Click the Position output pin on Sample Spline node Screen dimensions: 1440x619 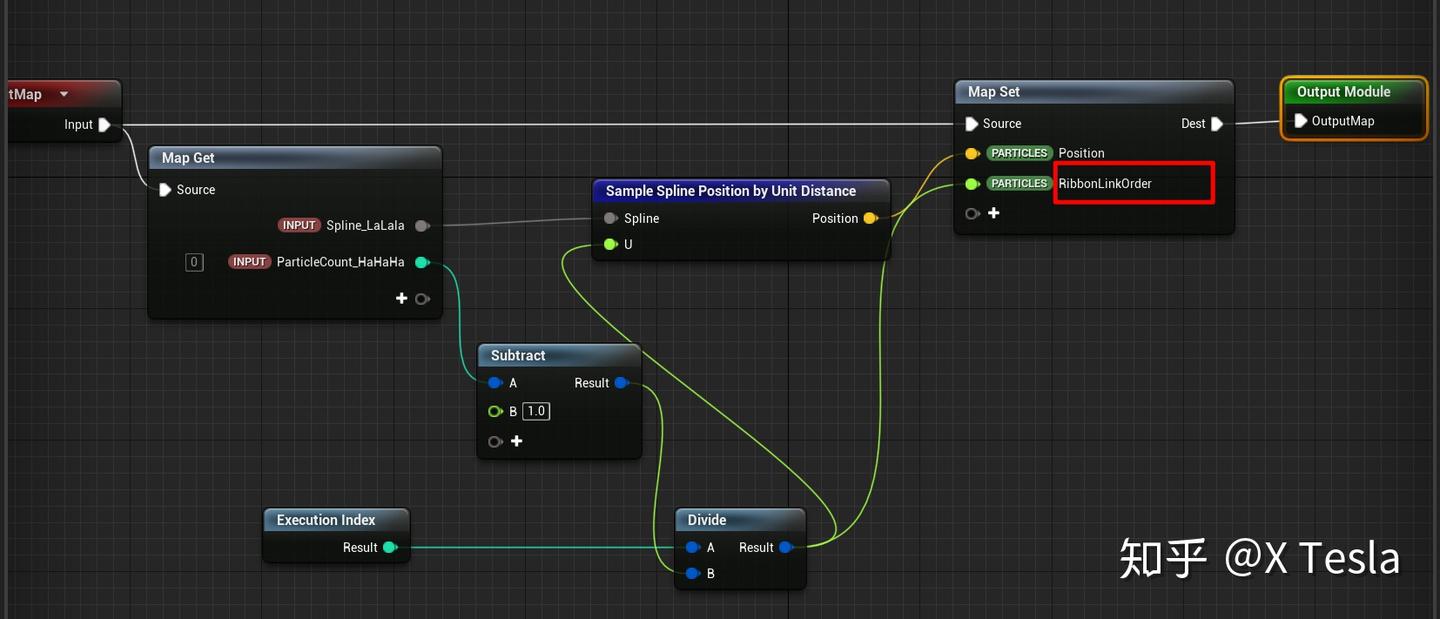point(869,218)
